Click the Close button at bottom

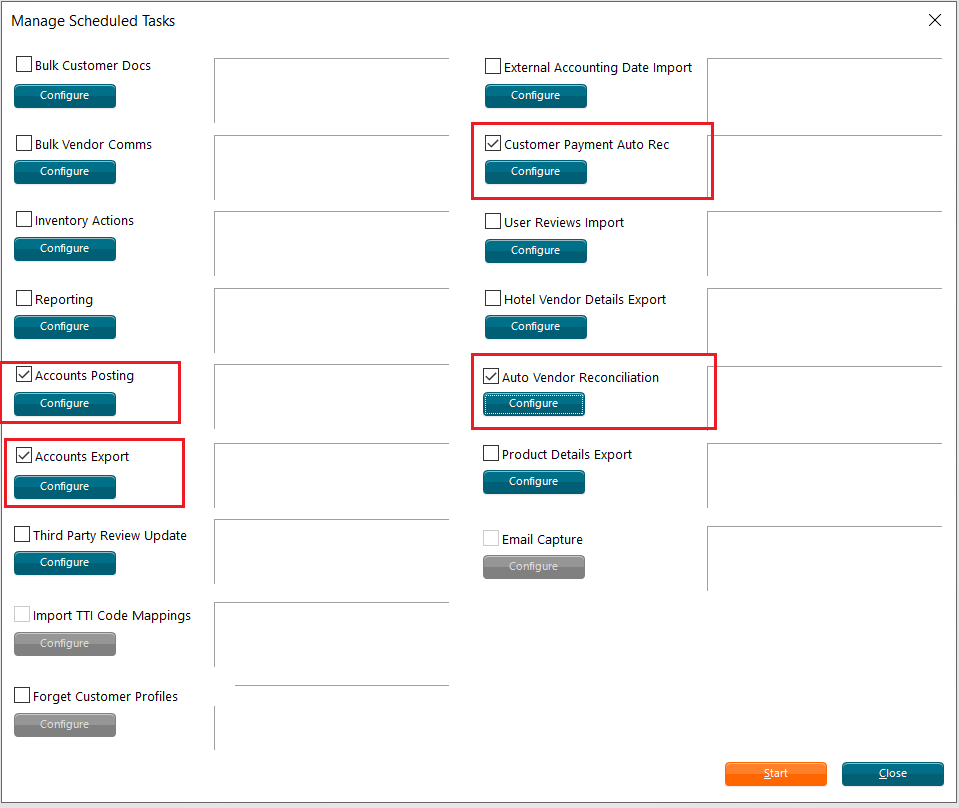(x=892, y=774)
